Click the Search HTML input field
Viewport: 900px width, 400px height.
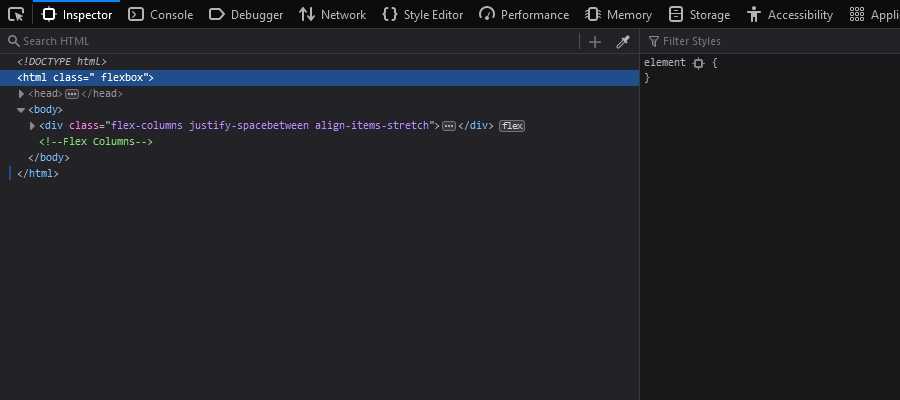(x=290, y=41)
